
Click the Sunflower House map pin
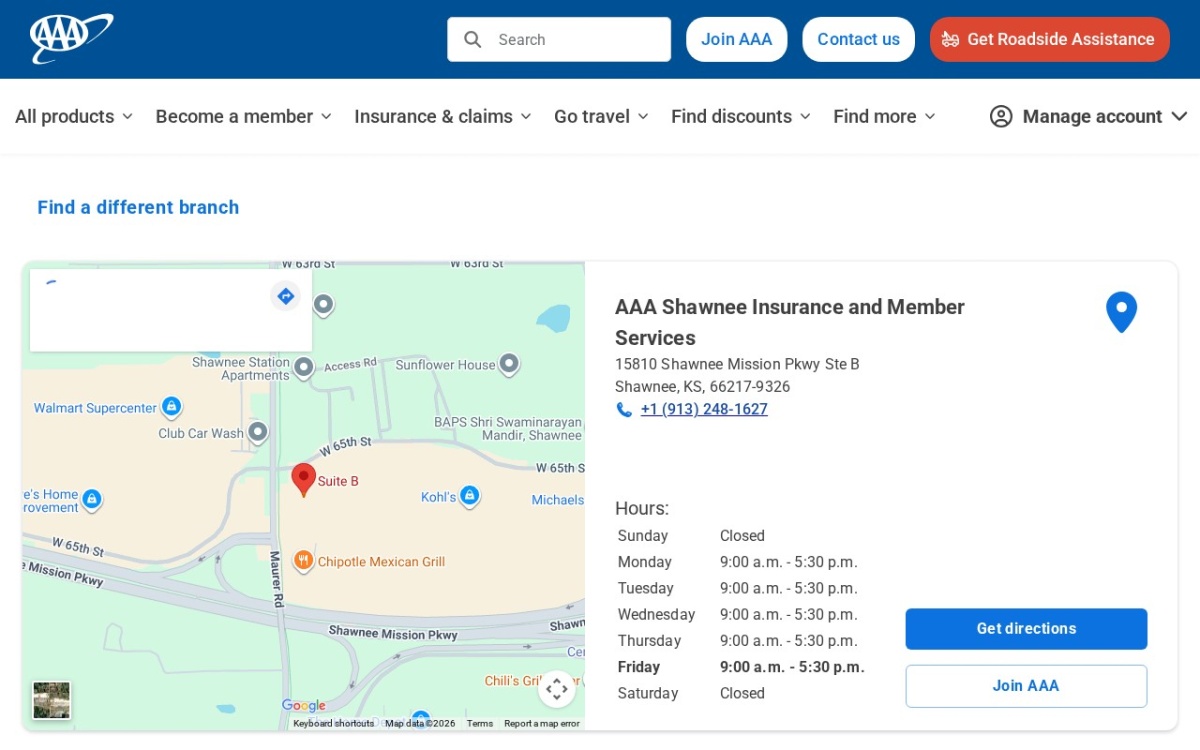[x=509, y=364]
